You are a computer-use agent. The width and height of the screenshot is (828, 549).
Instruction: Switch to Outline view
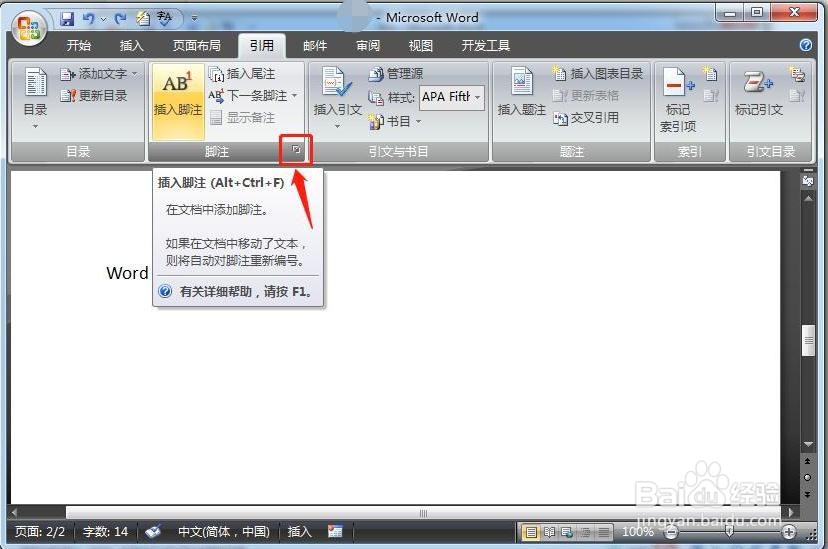pyautogui.click(x=586, y=532)
